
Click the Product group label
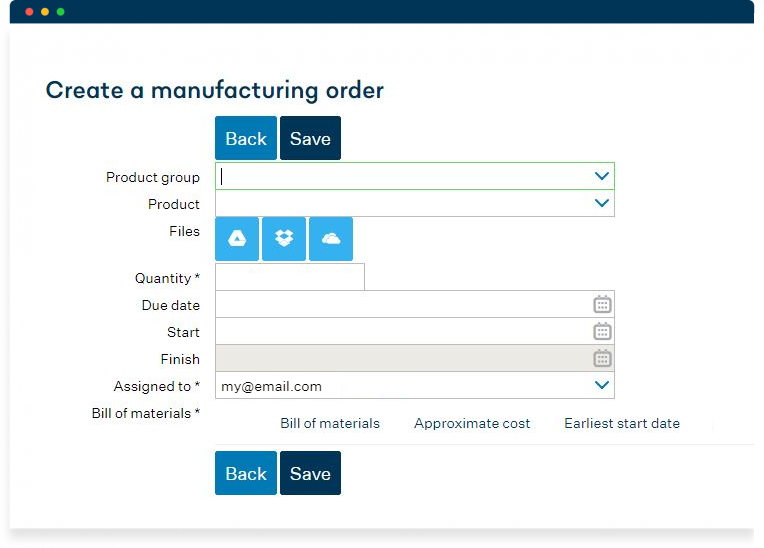point(153,177)
